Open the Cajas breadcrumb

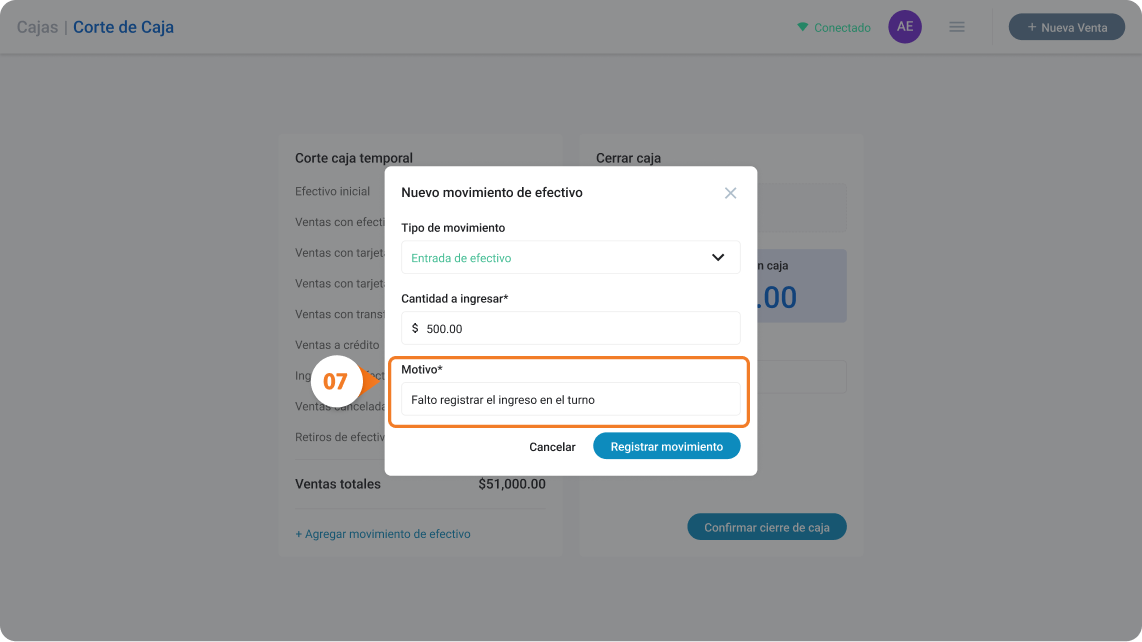[x=37, y=27]
